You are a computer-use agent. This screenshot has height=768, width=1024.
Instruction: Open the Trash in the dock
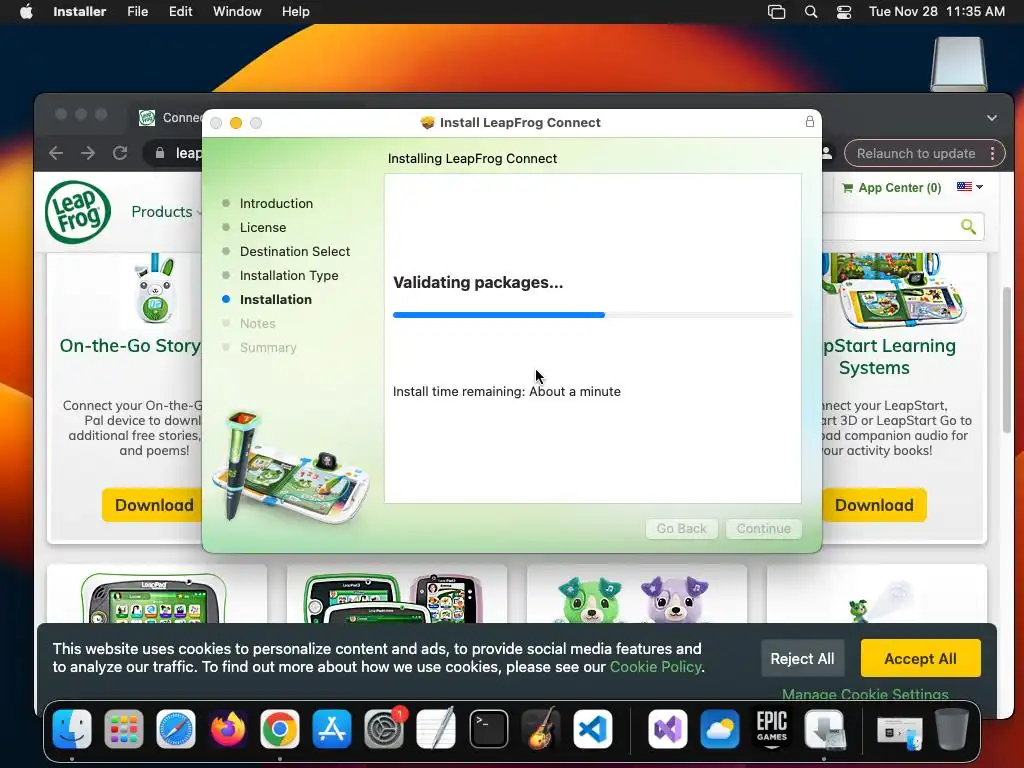click(952, 729)
